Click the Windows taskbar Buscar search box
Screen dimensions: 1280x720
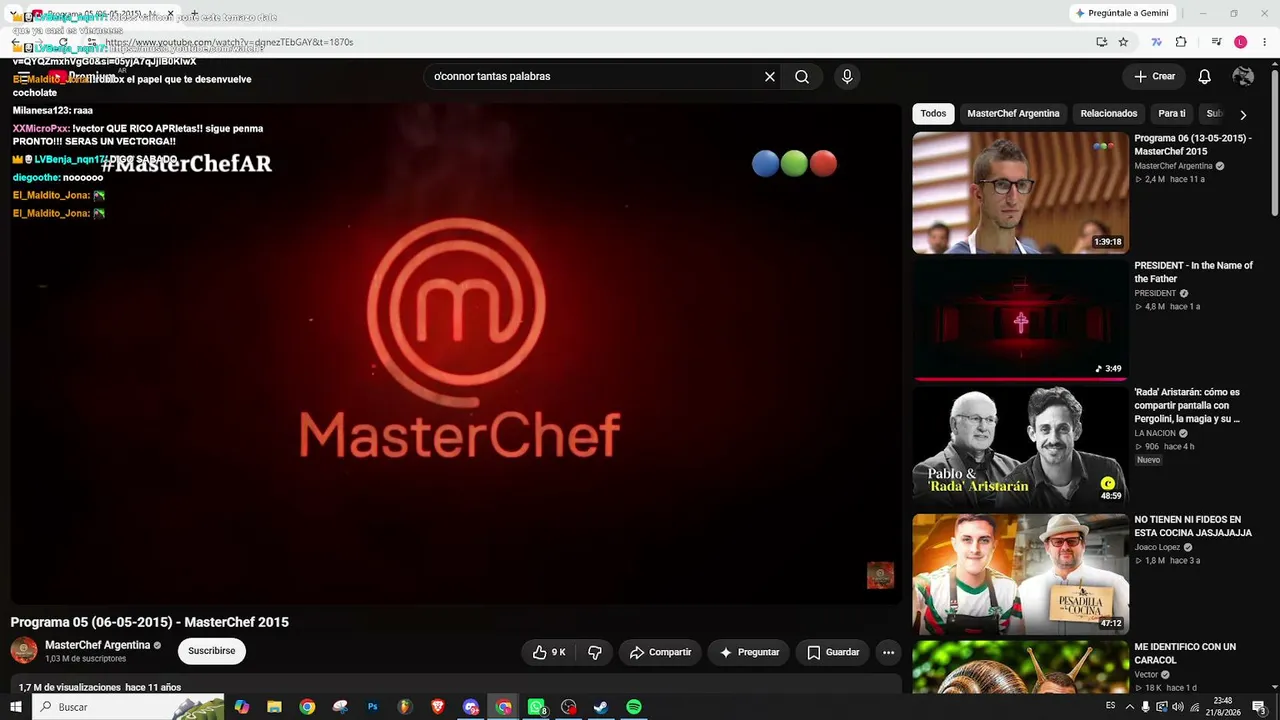128,707
